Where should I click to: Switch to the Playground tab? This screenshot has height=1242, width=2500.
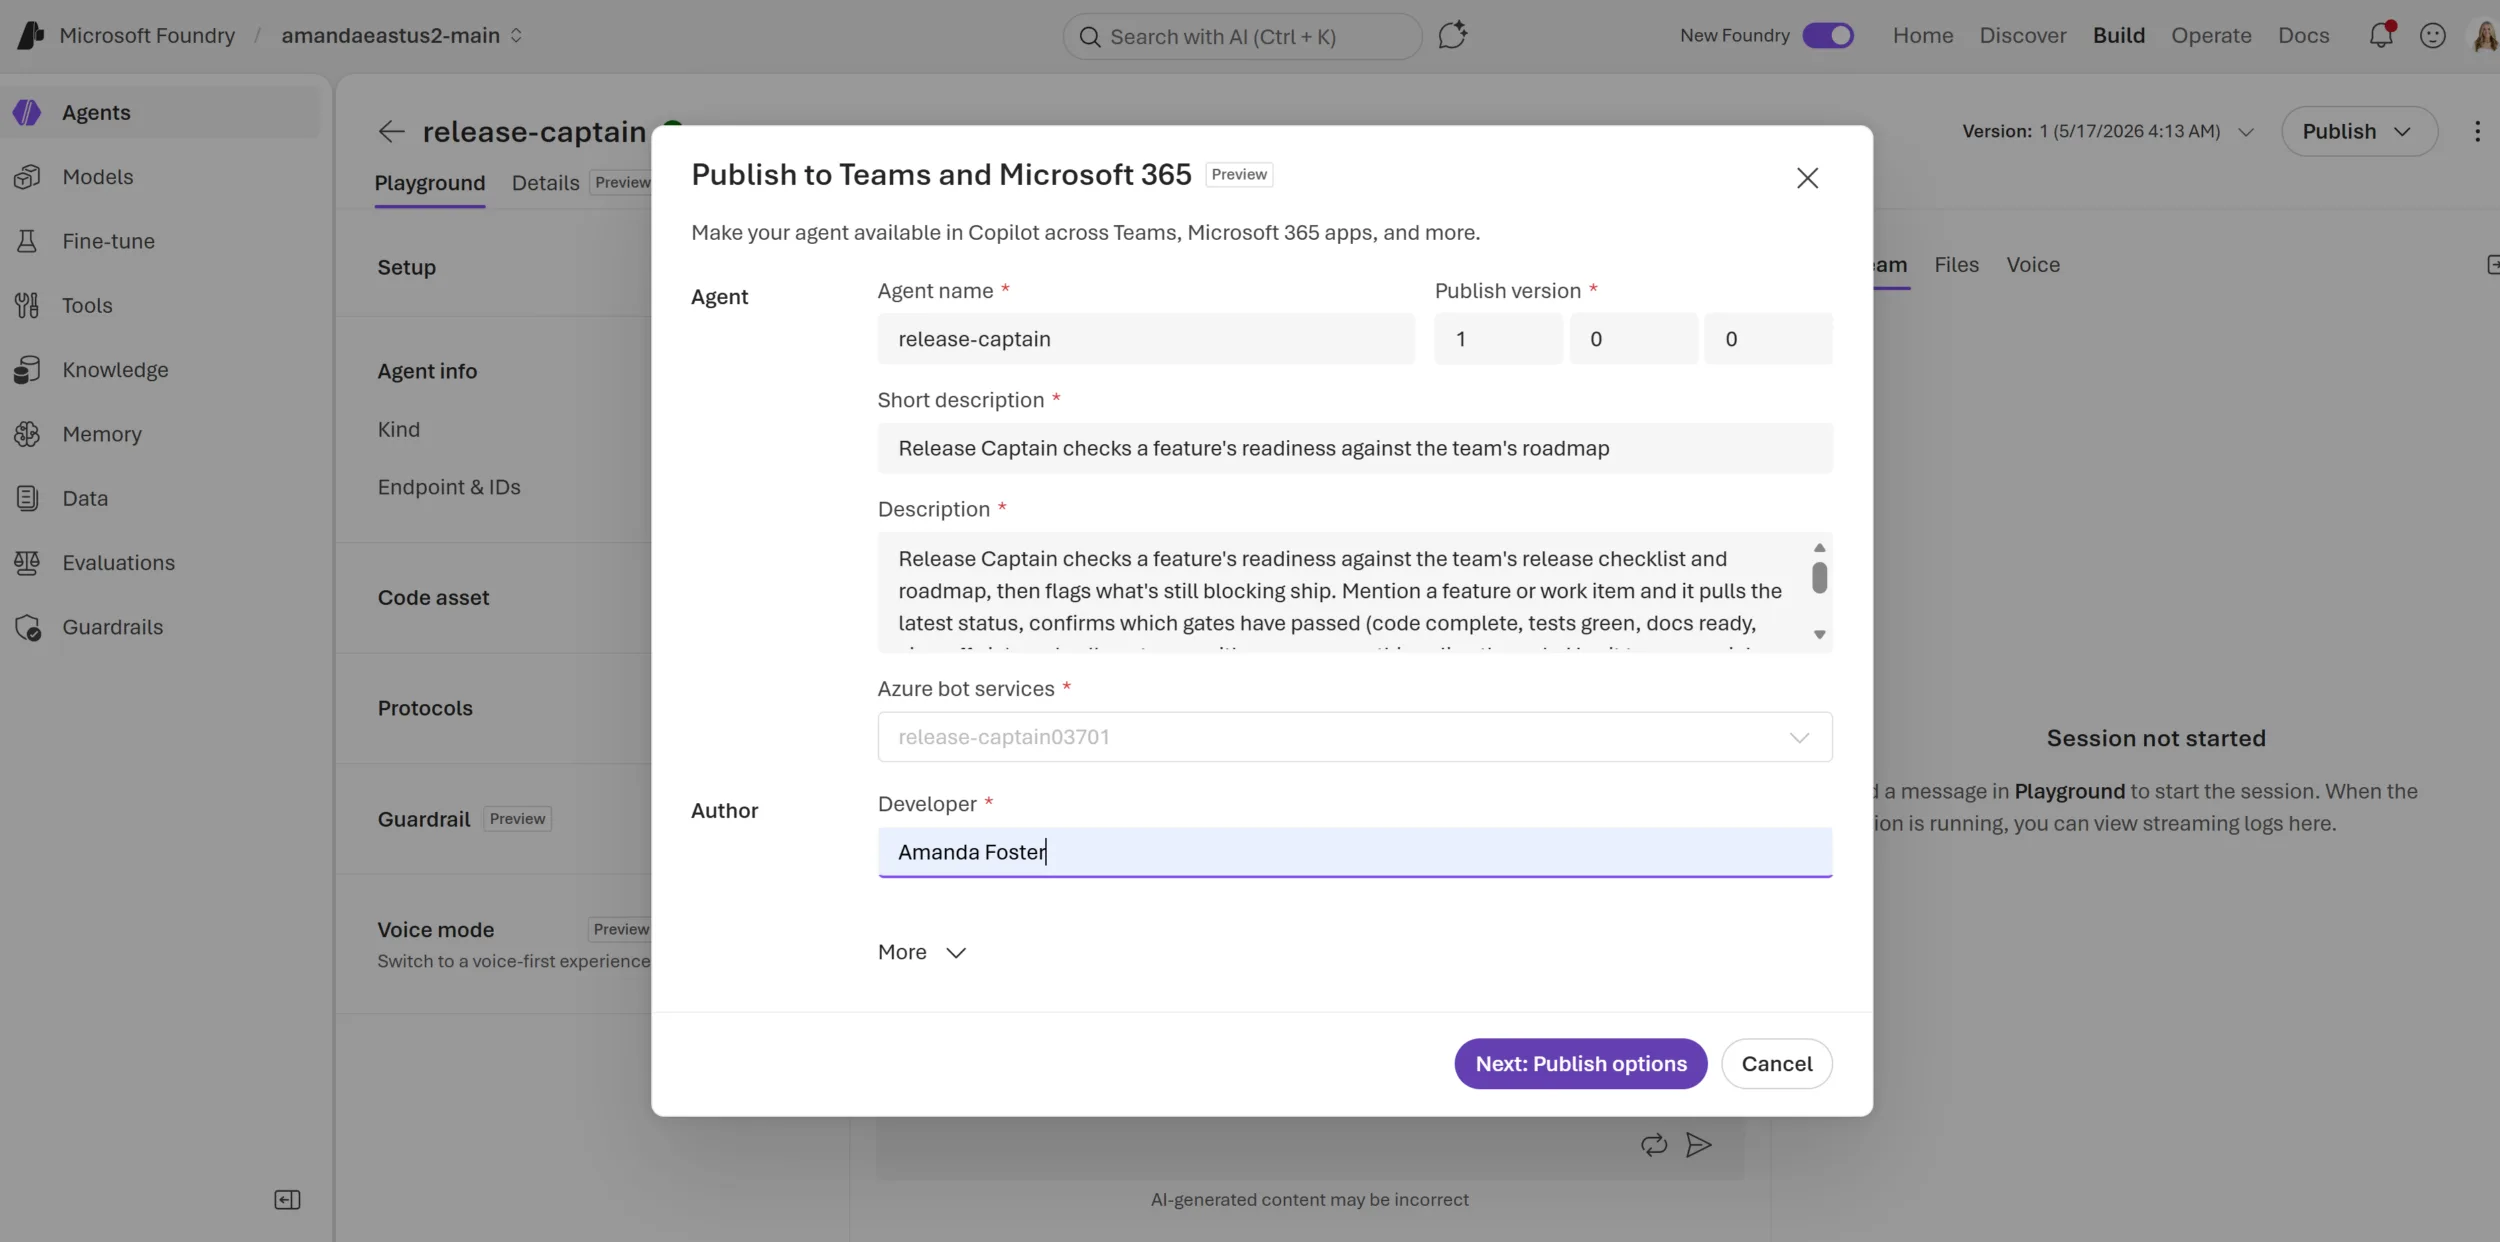coord(429,183)
